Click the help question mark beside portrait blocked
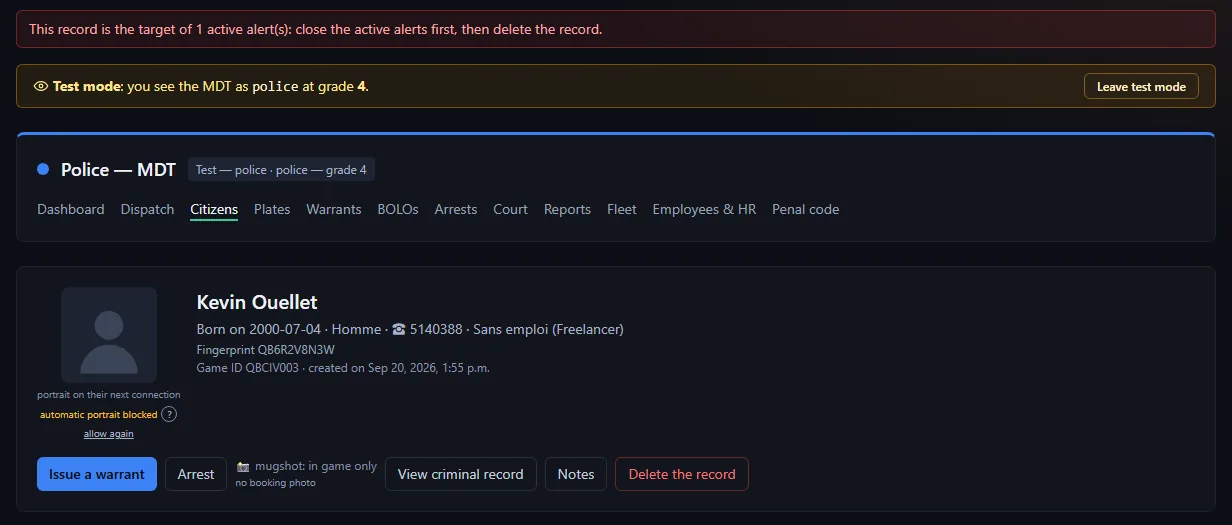The width and height of the screenshot is (1232, 525). (x=169, y=414)
